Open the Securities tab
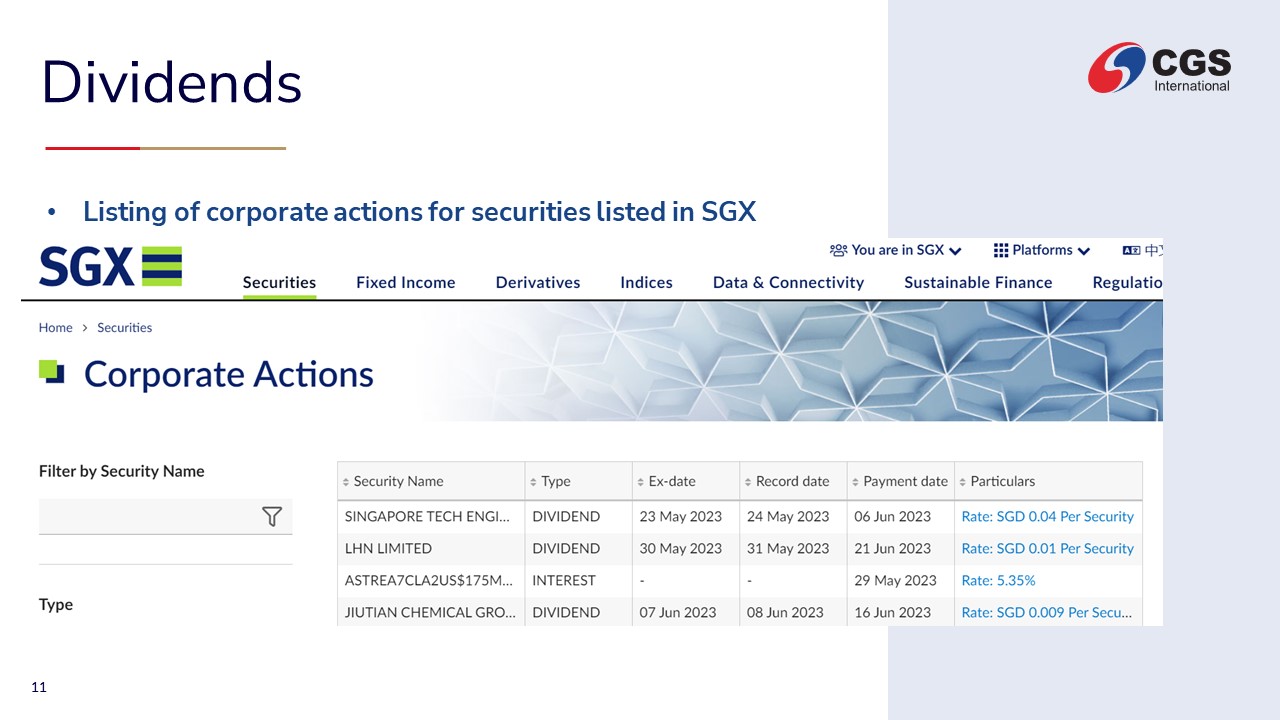The height and width of the screenshot is (720, 1280). (x=279, y=282)
